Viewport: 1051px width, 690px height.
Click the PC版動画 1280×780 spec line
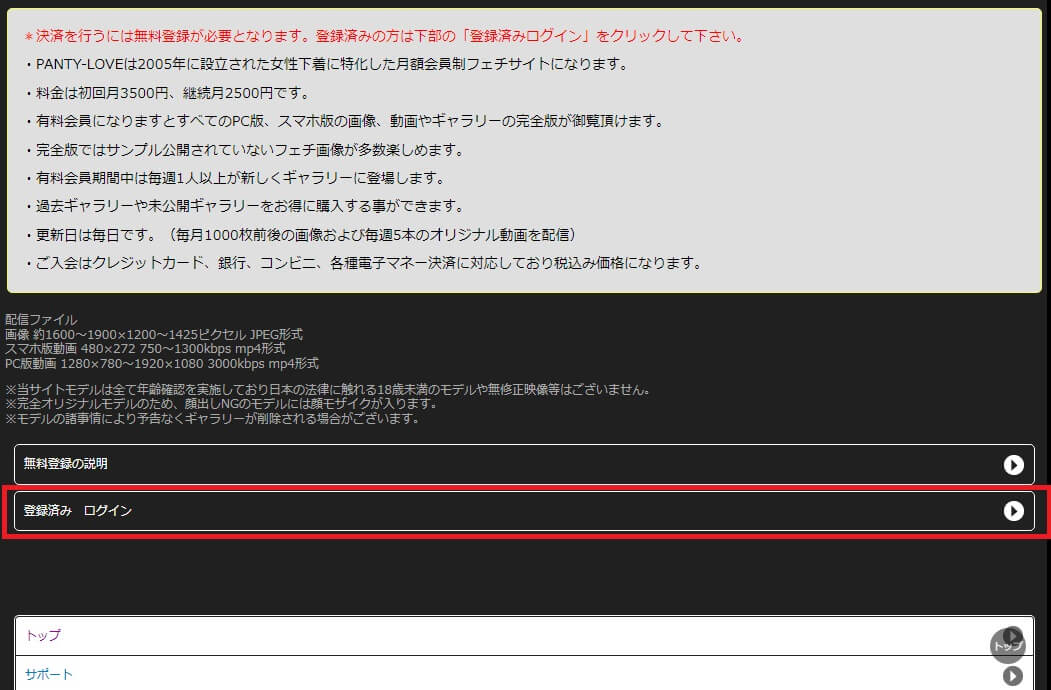click(x=162, y=363)
